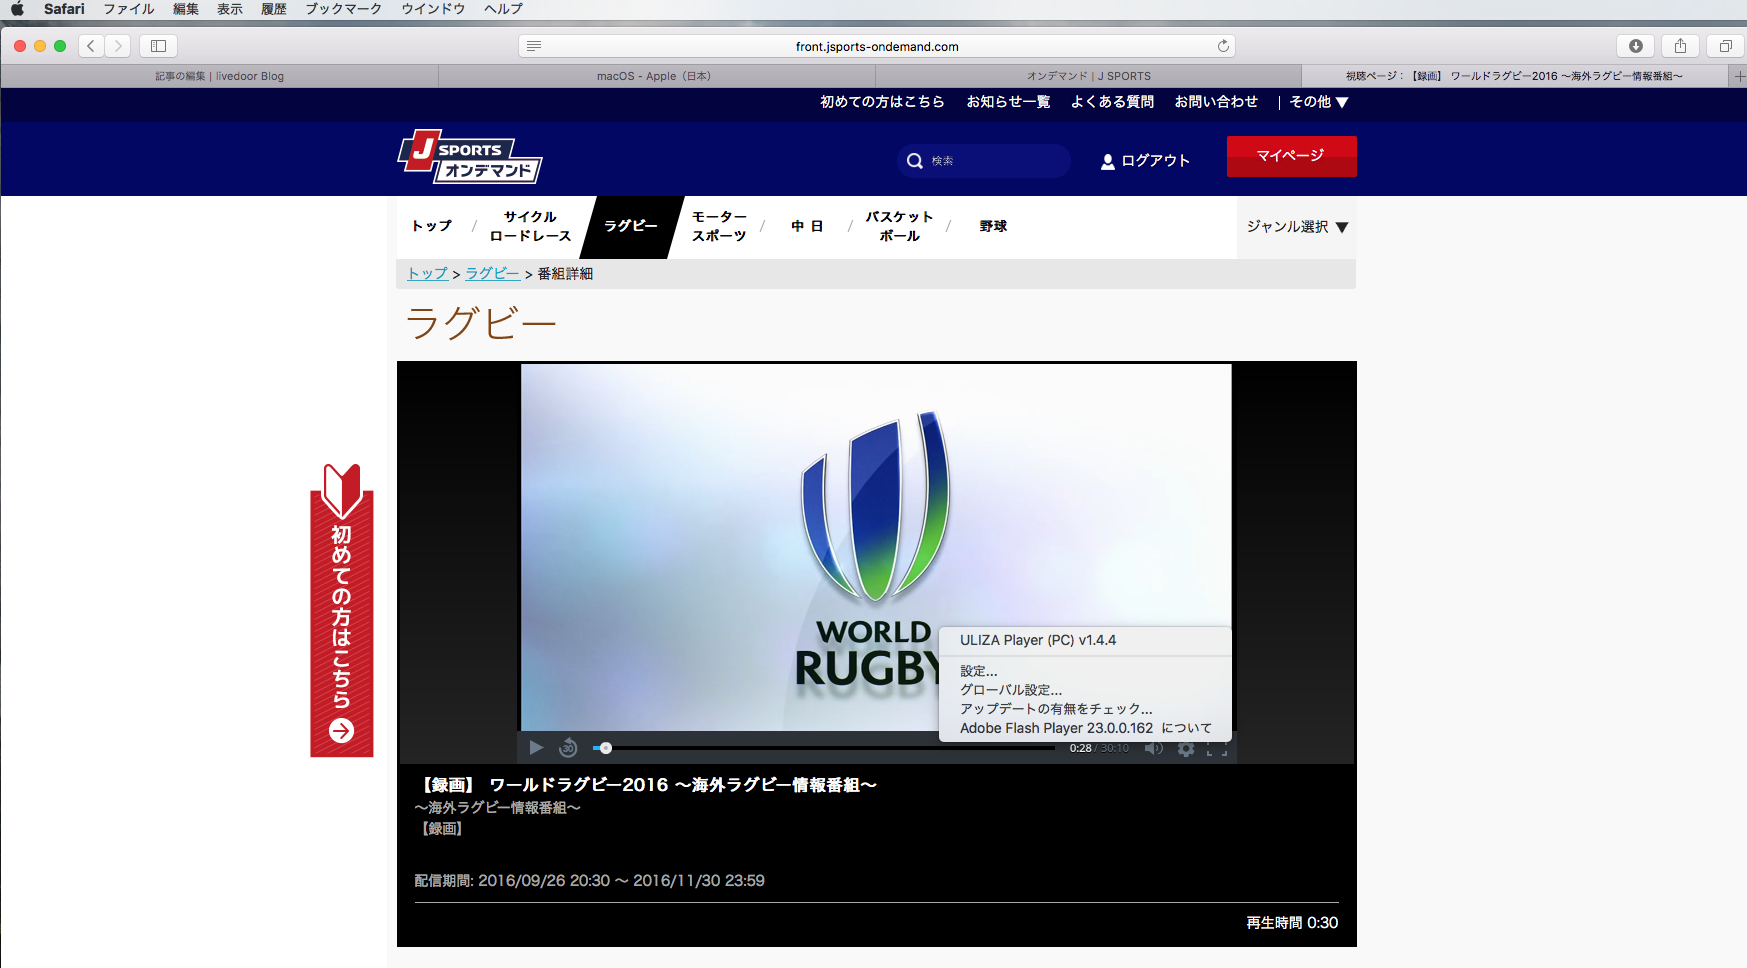Open the よくある質問 link

pos(1112,102)
